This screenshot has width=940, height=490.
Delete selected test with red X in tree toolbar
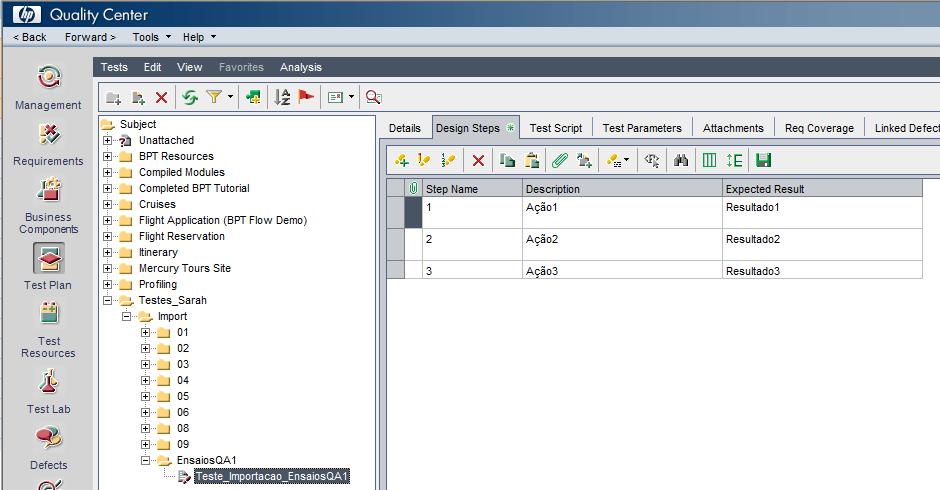(161, 97)
